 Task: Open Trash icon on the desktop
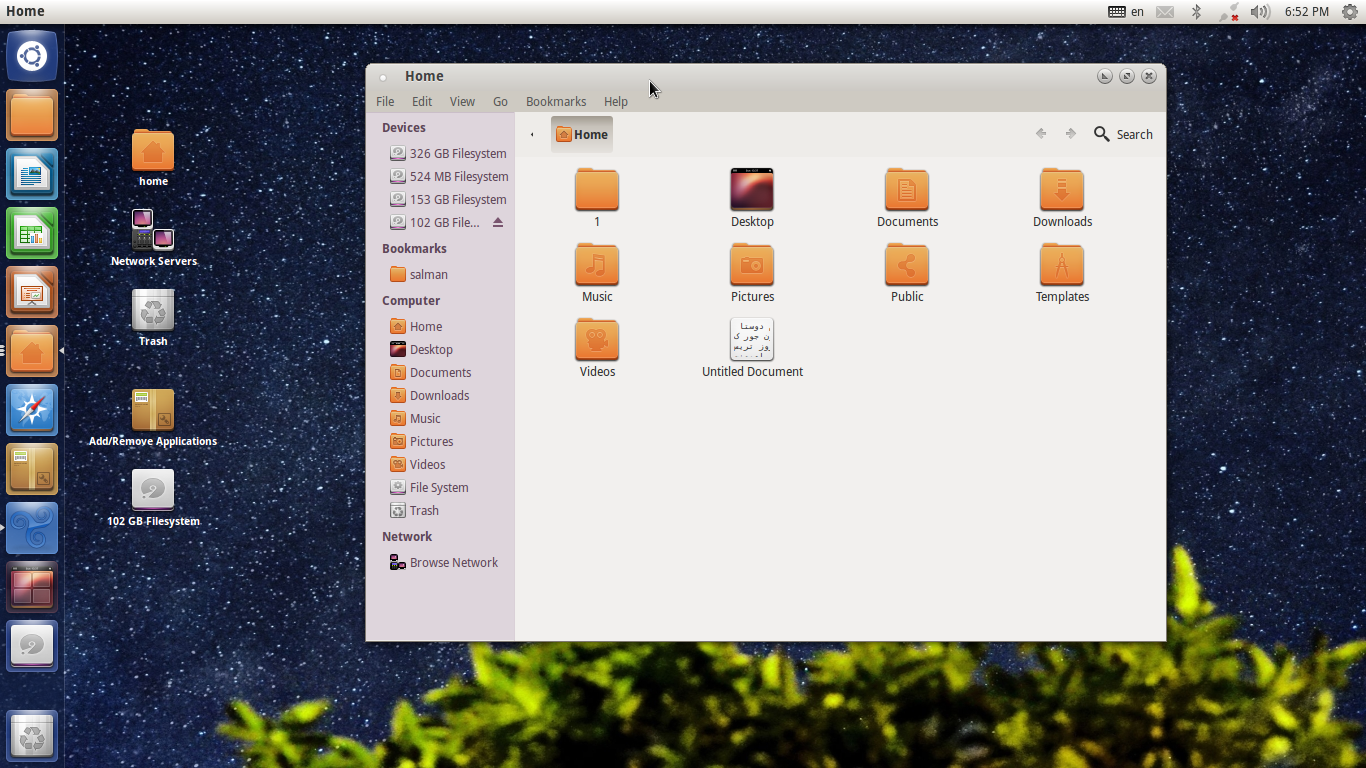(x=153, y=312)
